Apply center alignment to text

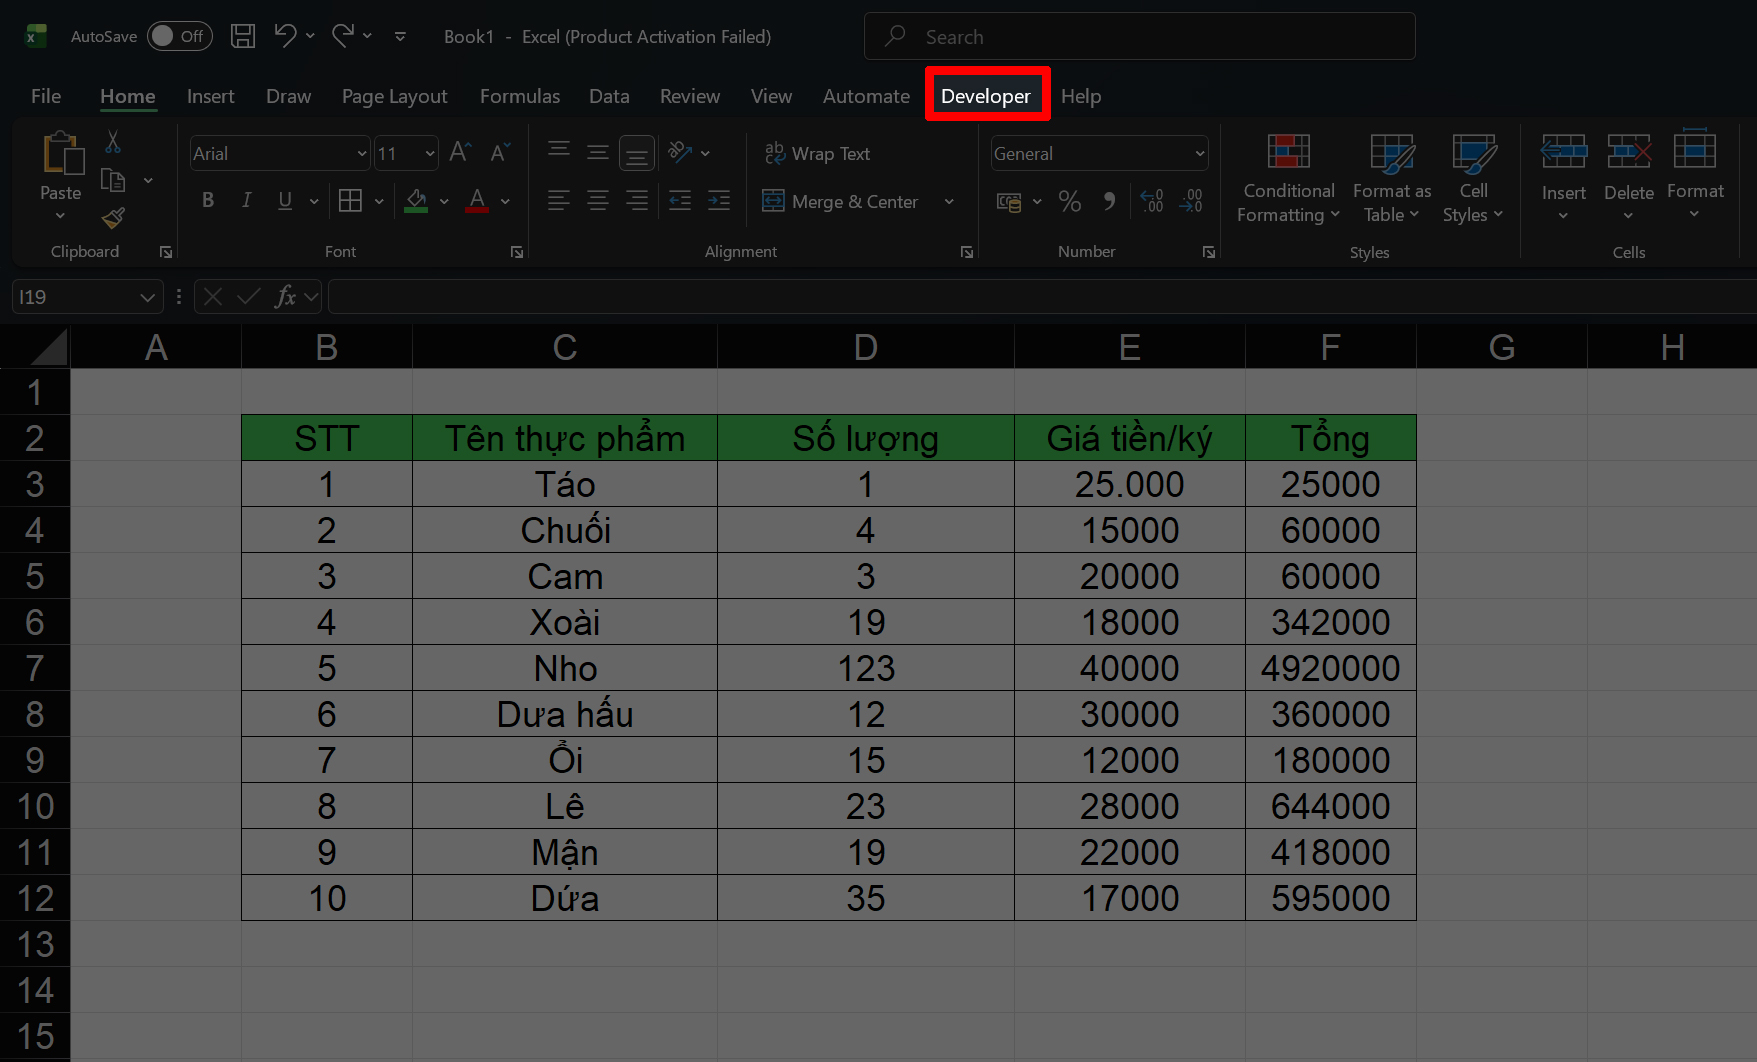coord(597,201)
